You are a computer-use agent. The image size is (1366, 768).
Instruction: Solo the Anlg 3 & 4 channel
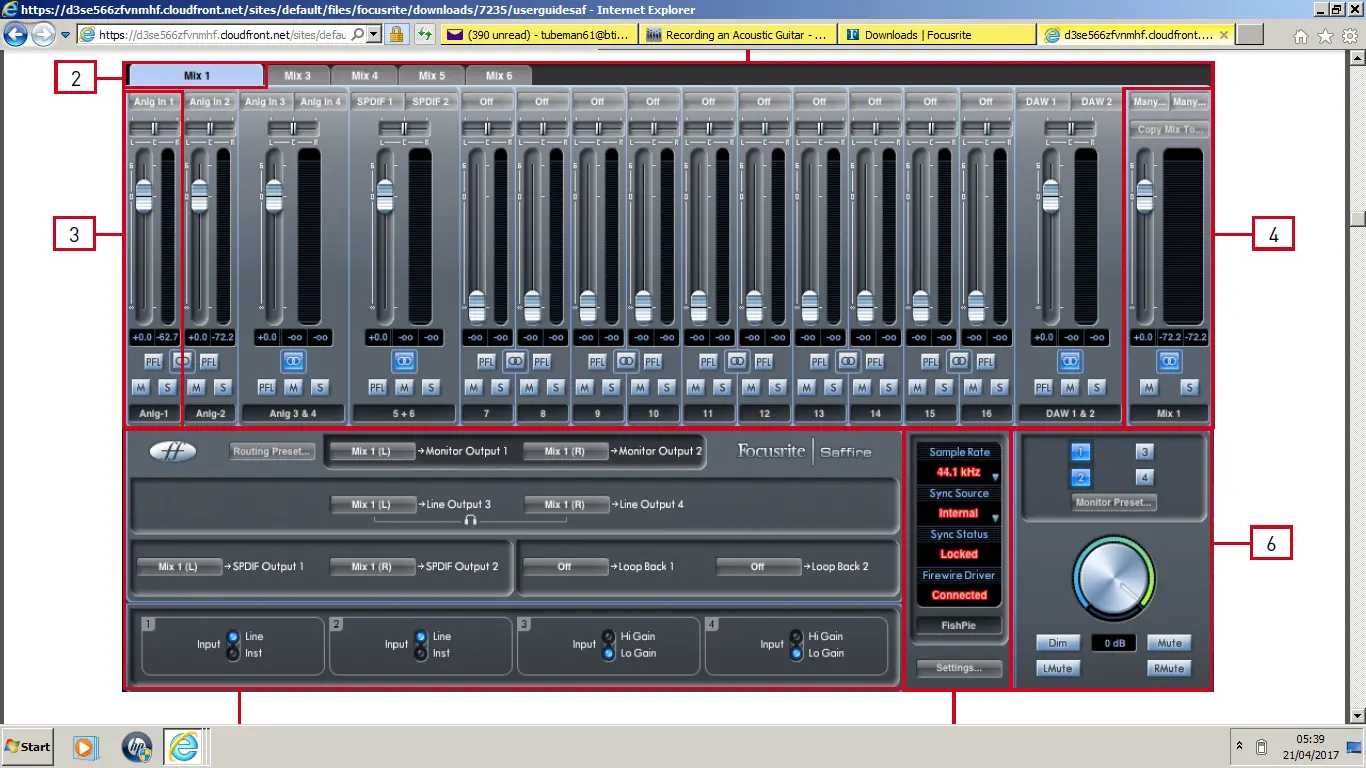click(x=320, y=387)
